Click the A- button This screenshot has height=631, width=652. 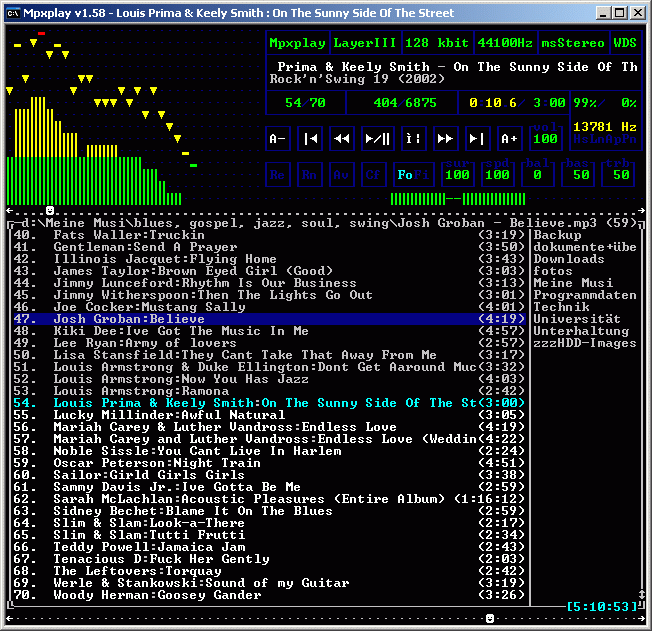tap(279, 139)
